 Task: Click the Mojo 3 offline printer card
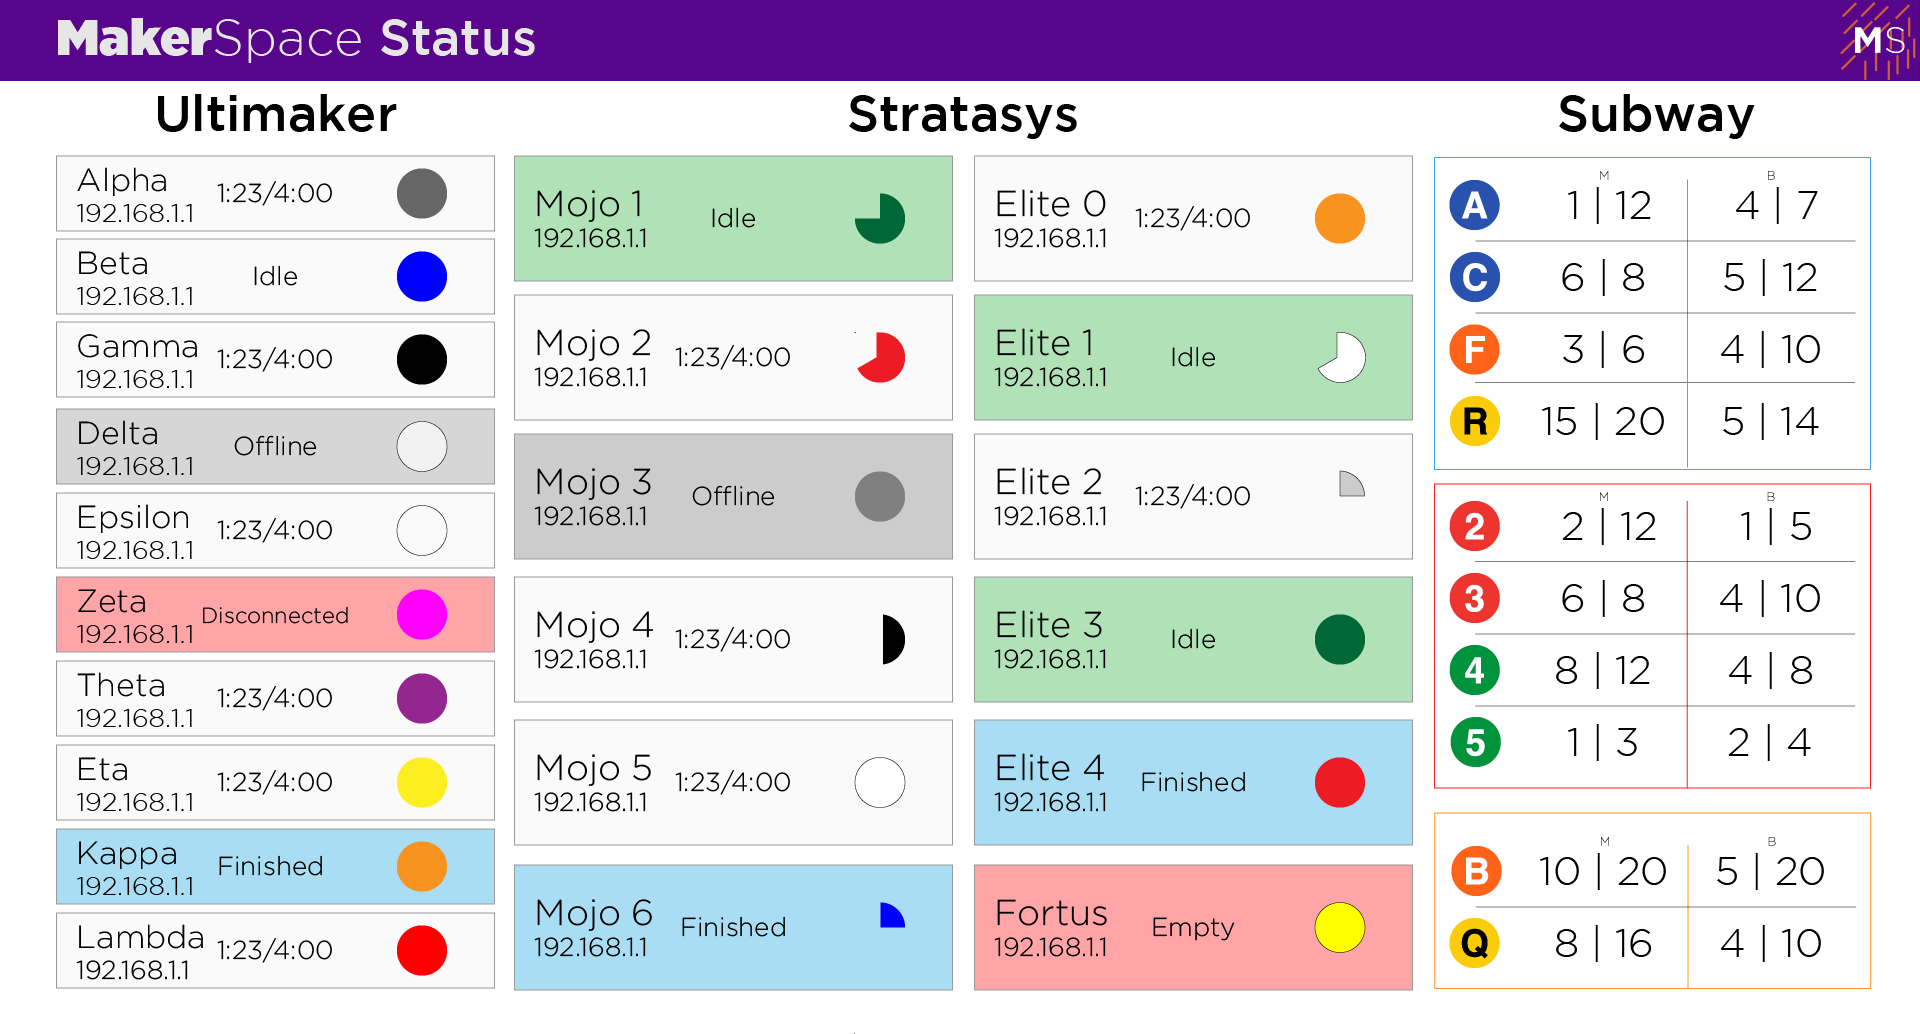(733, 496)
